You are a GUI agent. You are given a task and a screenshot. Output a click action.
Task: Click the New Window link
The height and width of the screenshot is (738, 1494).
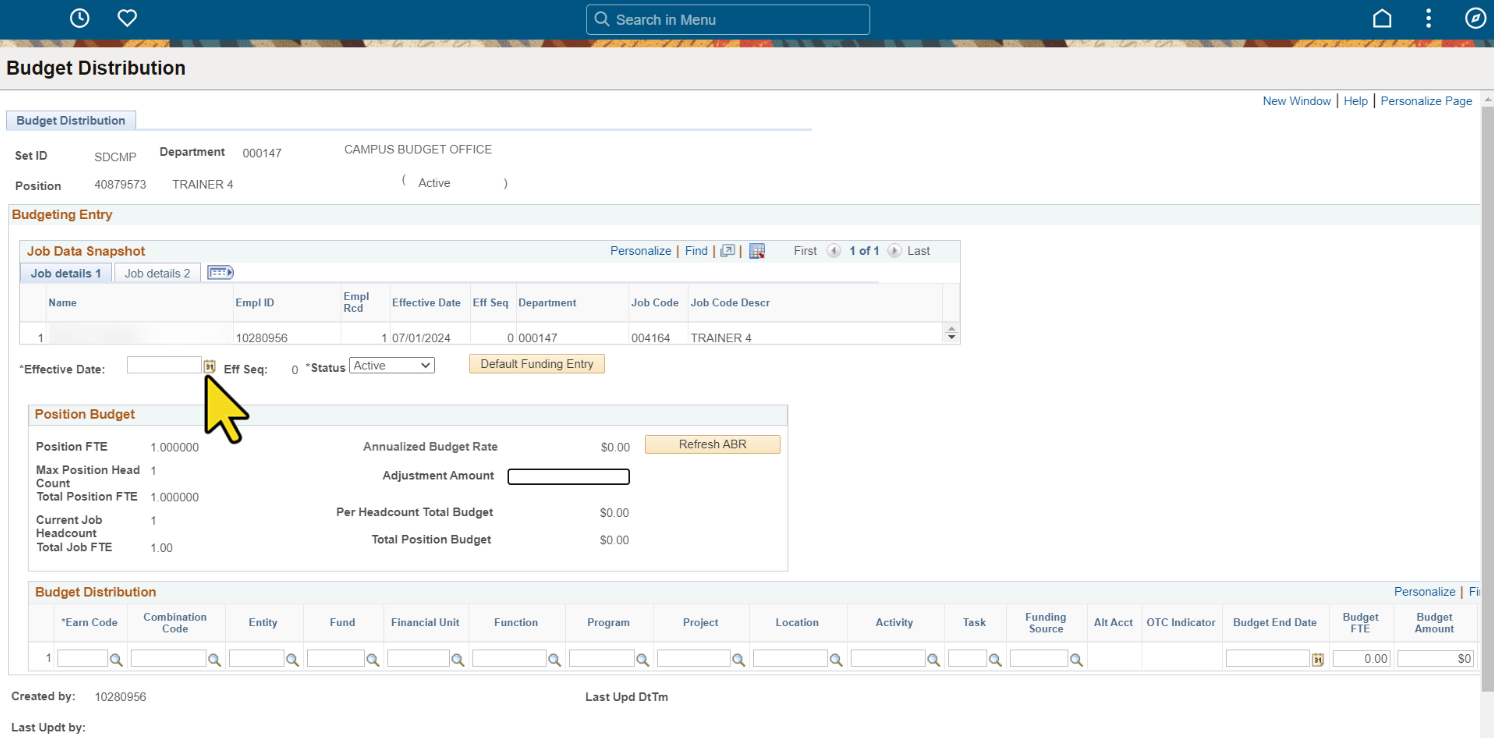(1296, 101)
